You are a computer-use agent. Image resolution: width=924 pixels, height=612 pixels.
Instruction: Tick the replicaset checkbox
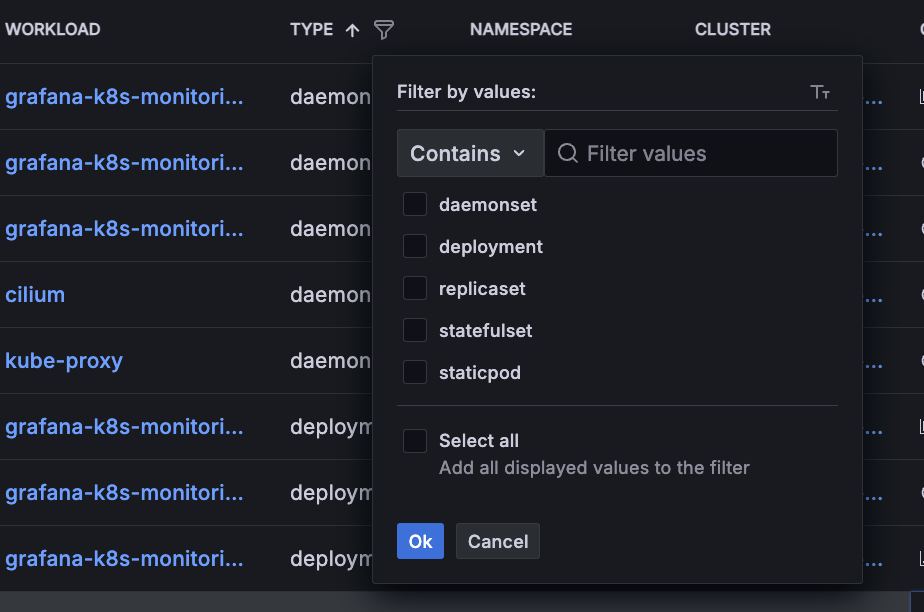[x=415, y=288]
